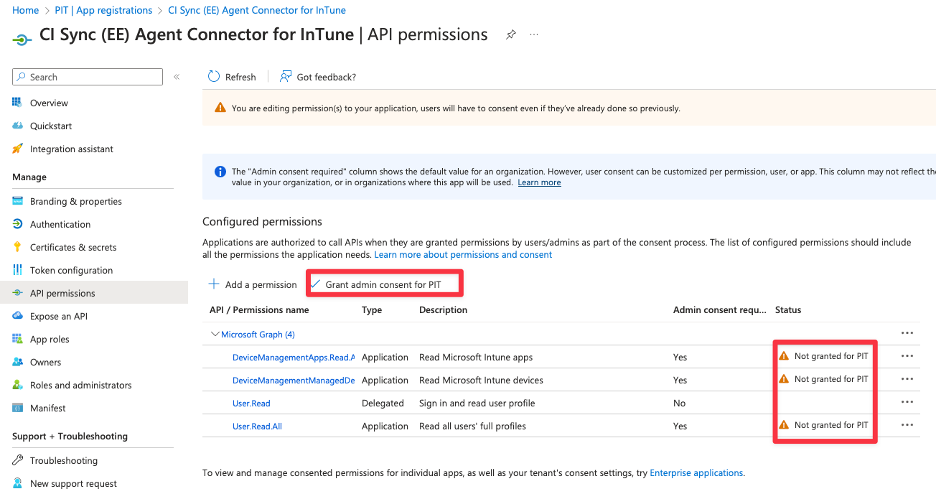Click 'Not granted for PIT' in User.Read.All row
The width and height of the screenshot is (936, 494).
(831, 425)
